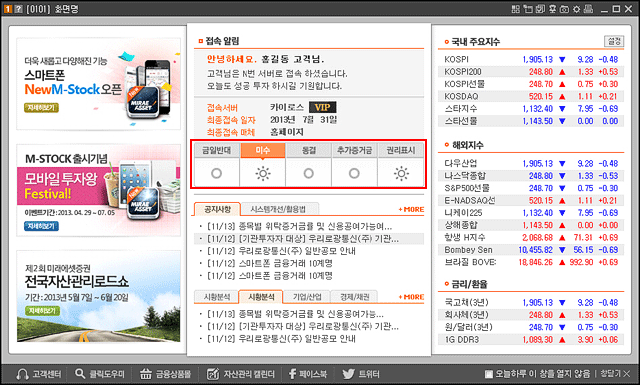Select the 추가증거금 tab
Screen dimensions: 640x385
354,150
